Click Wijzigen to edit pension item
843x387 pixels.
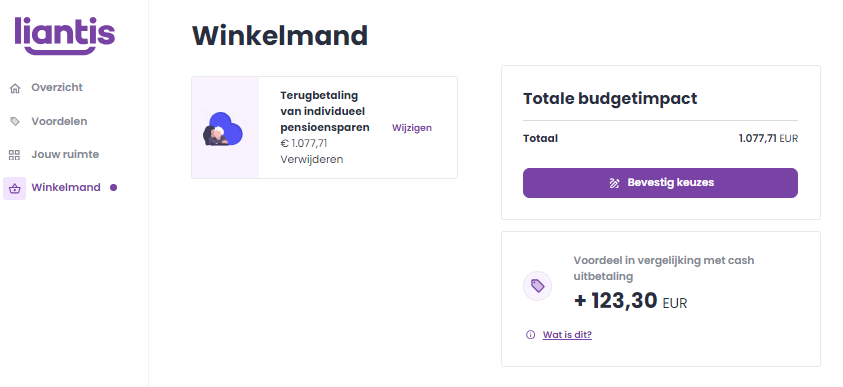point(412,128)
